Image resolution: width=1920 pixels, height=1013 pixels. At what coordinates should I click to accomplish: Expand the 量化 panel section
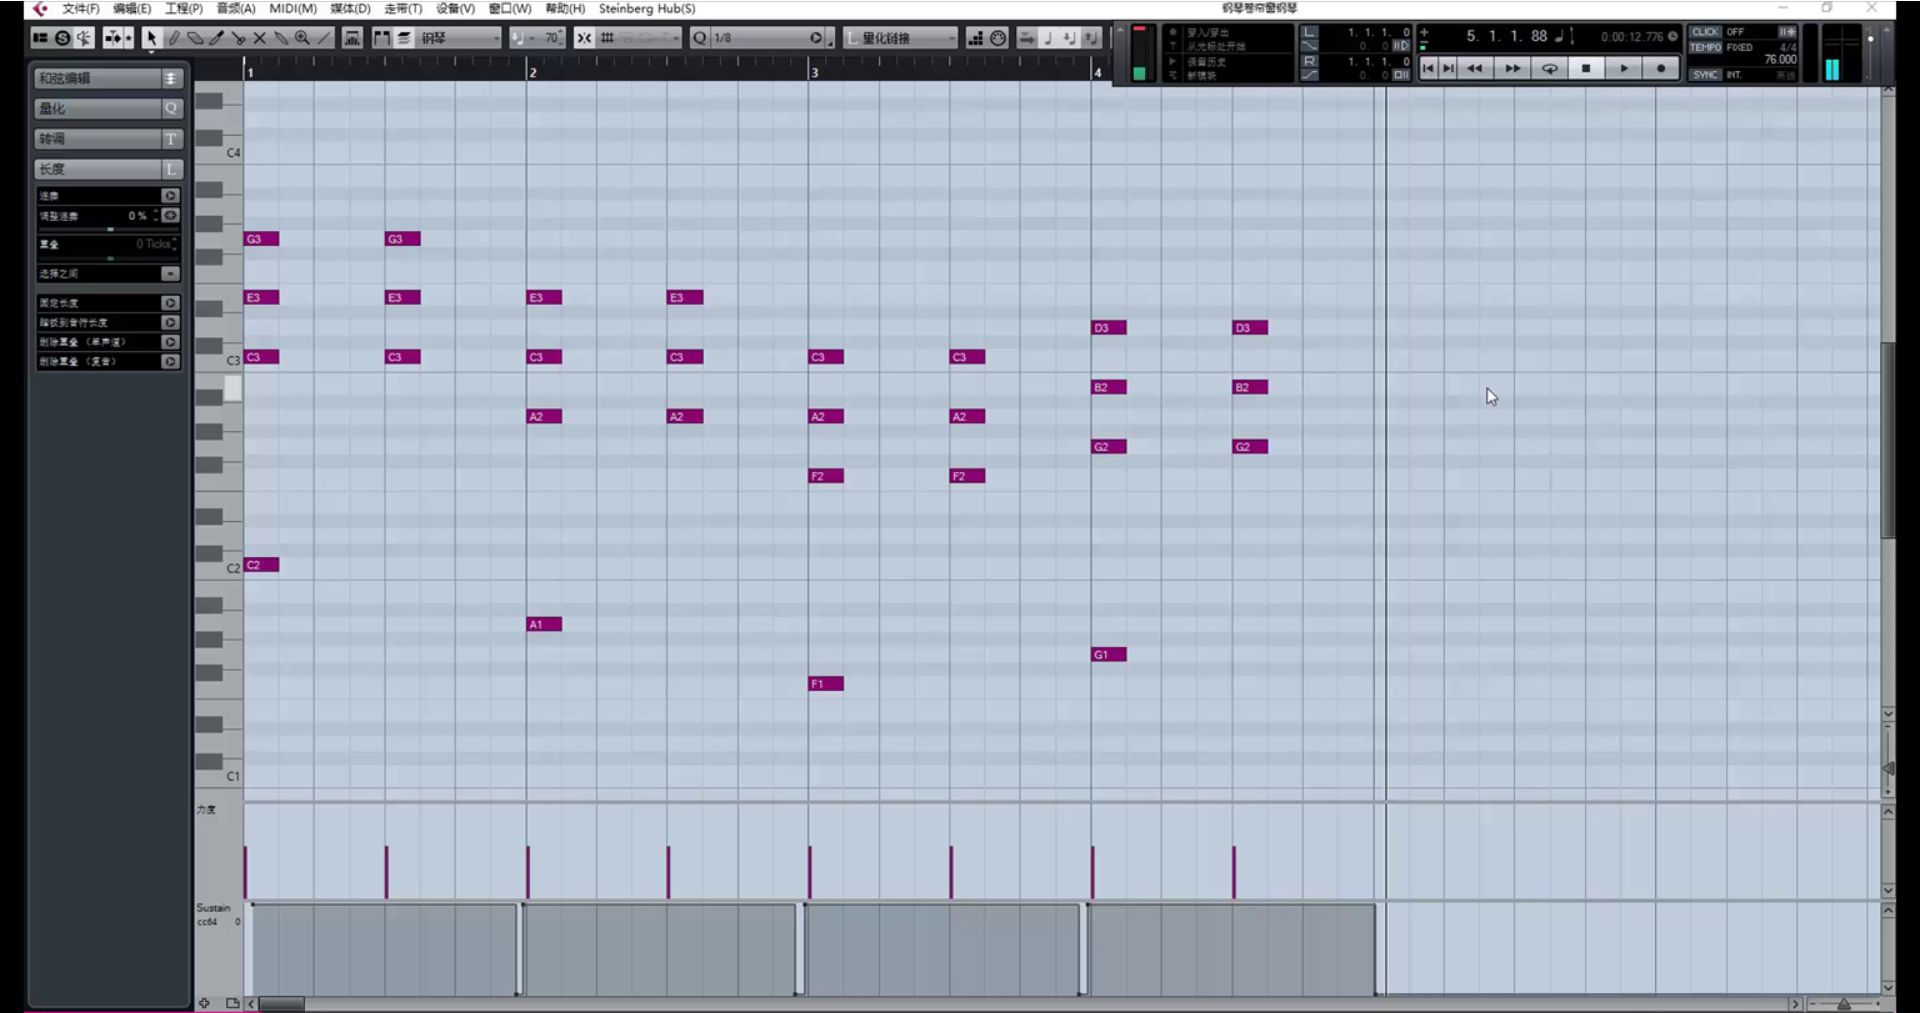(108, 108)
